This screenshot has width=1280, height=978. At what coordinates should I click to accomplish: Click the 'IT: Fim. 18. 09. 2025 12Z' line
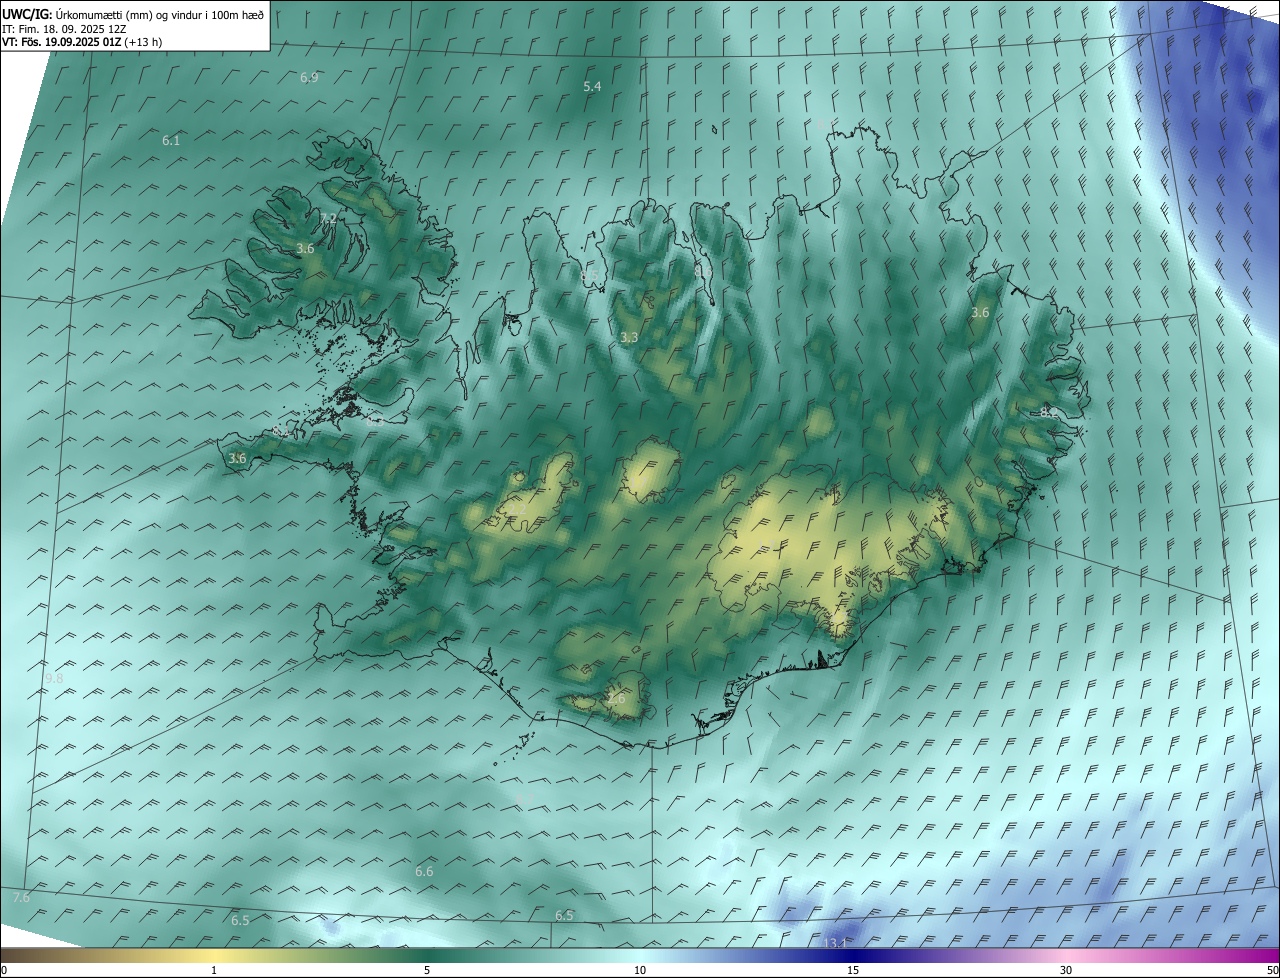(62, 29)
